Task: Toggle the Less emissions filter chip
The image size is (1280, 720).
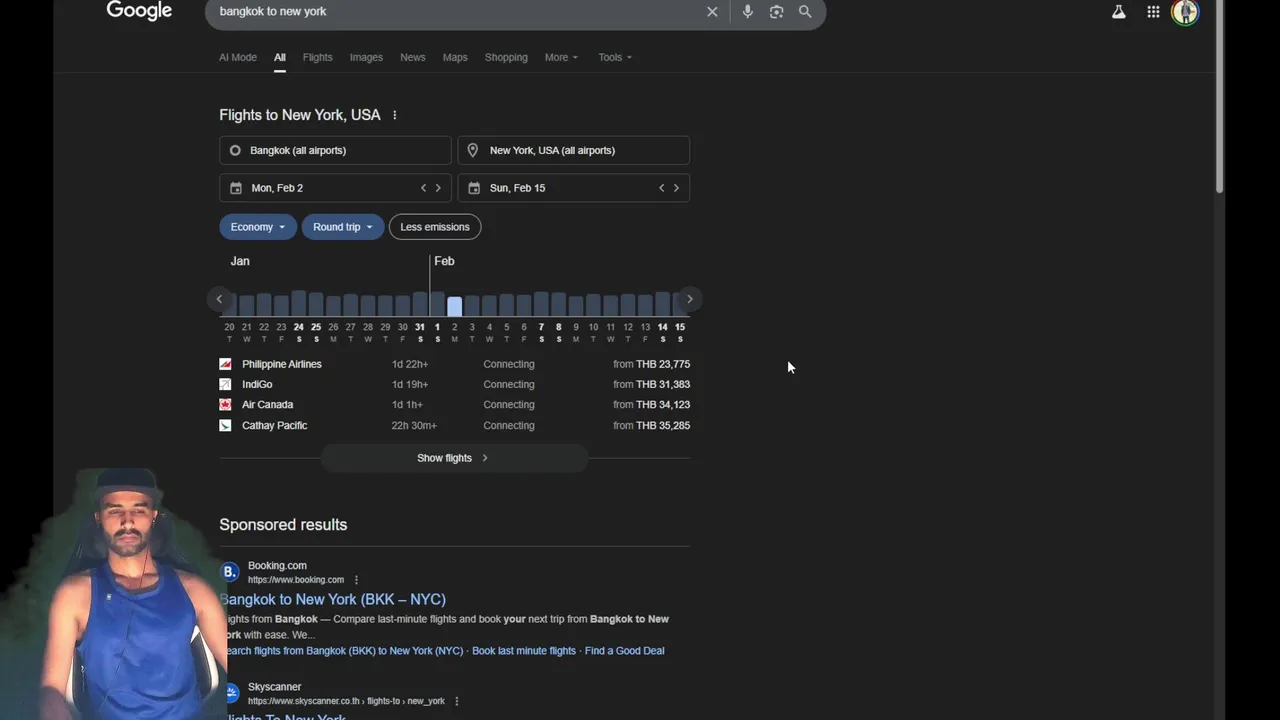Action: (435, 227)
